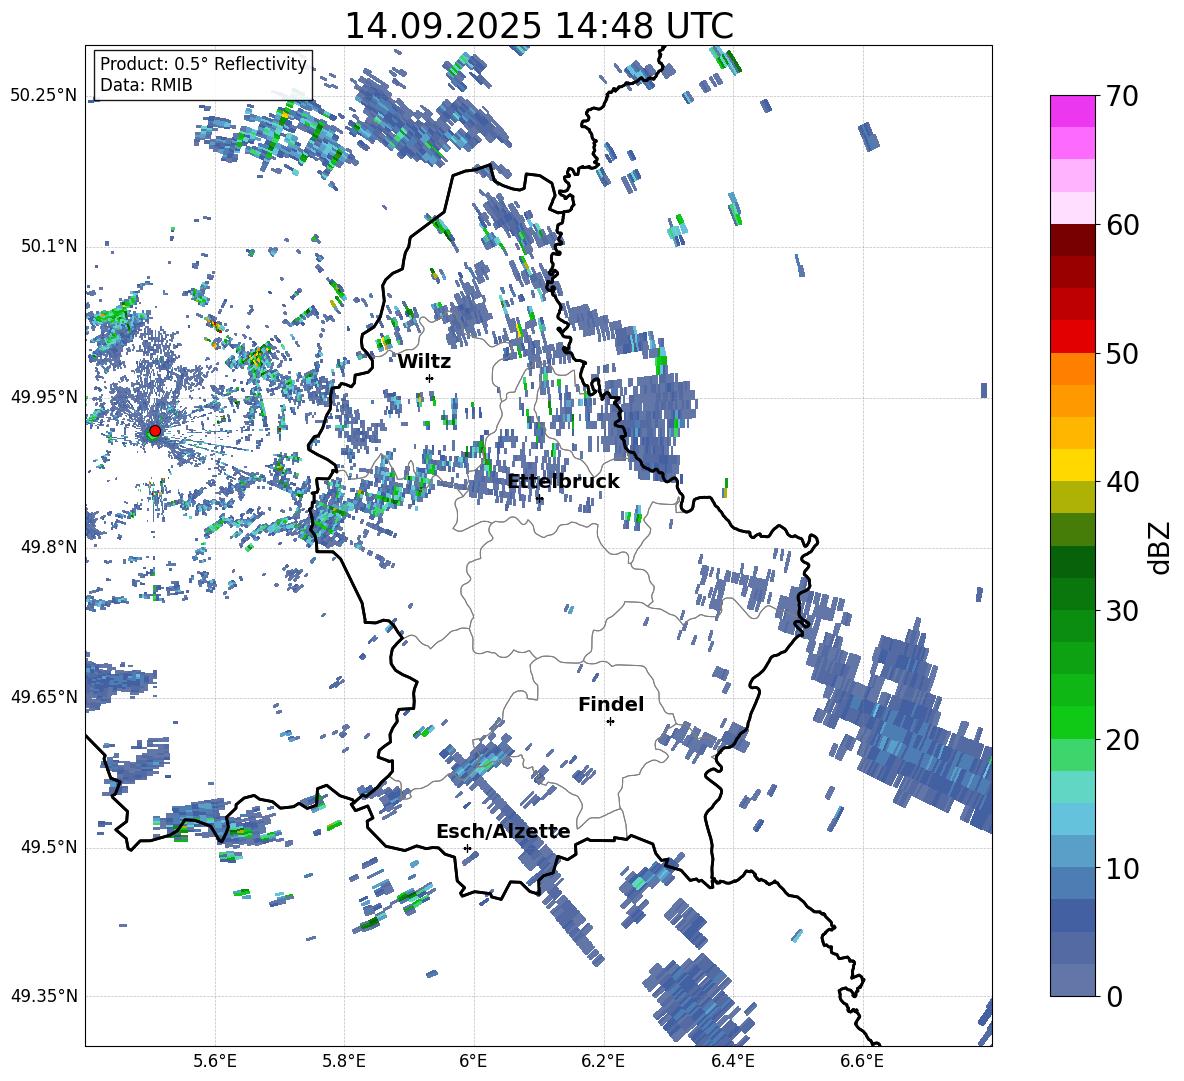Click the Findel city label
Screen dimensions: 1184x1081
click(x=610, y=704)
